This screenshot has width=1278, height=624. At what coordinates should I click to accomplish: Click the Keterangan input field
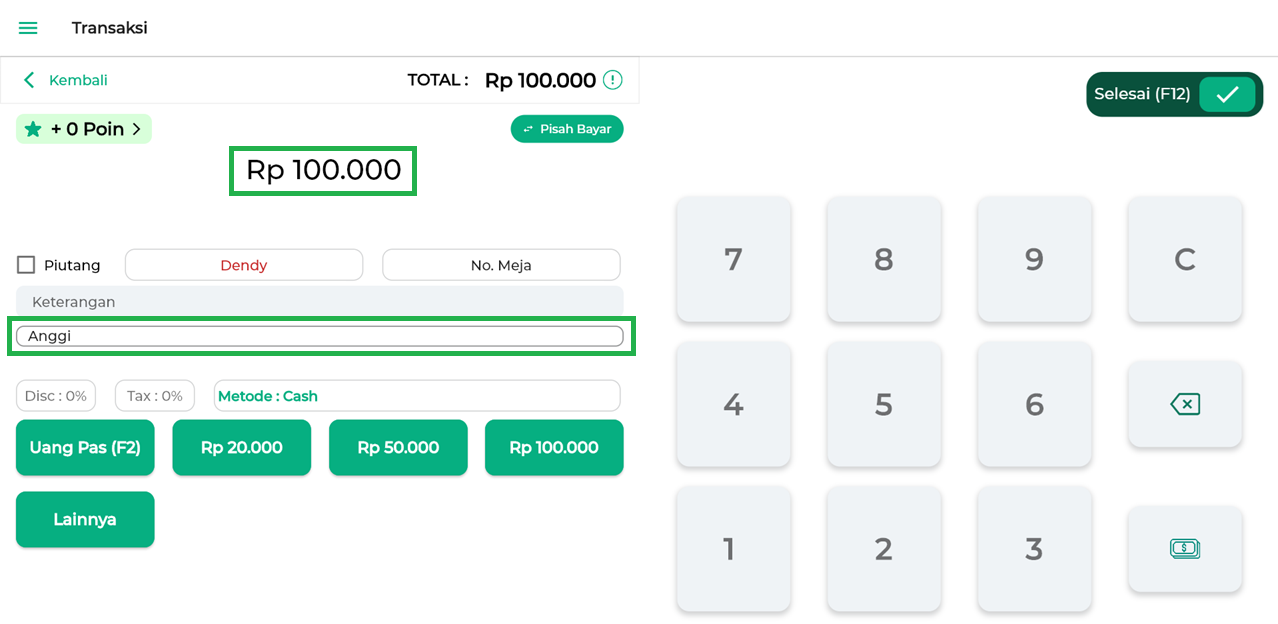[319, 302]
